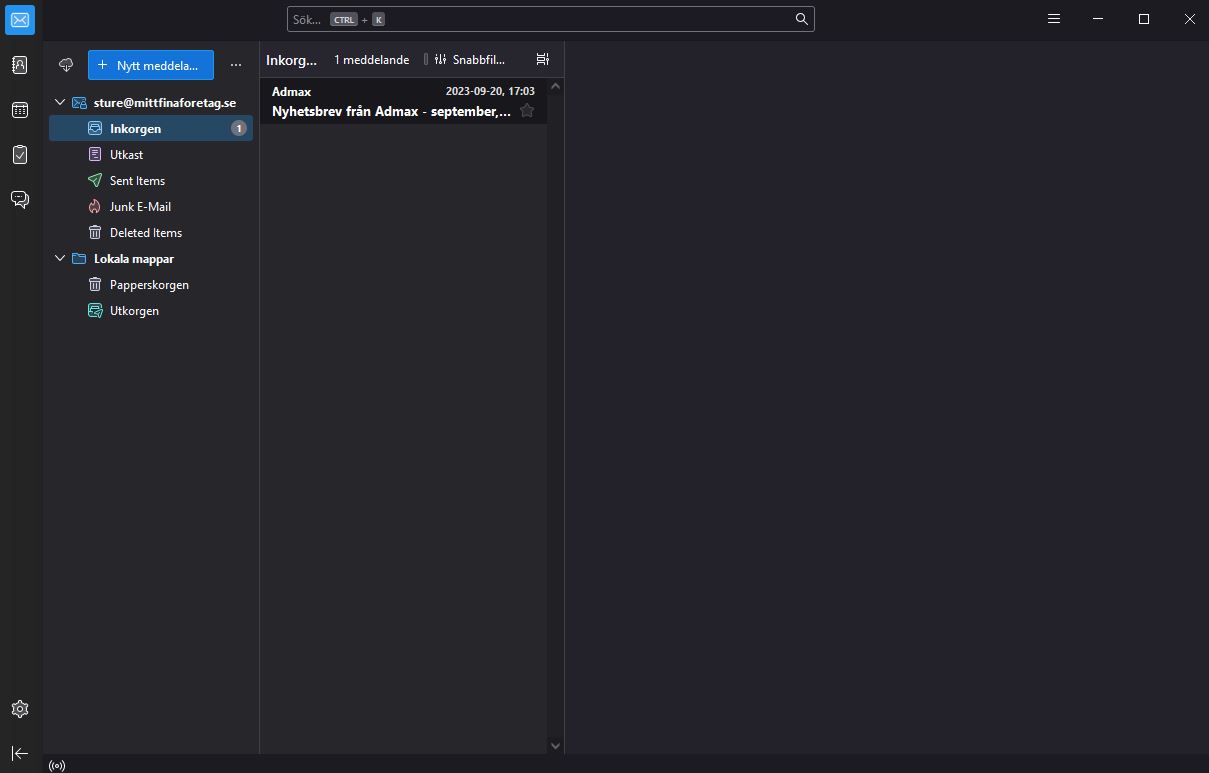
Task: Toggle the Snabbfilter quick filter
Action: point(470,60)
